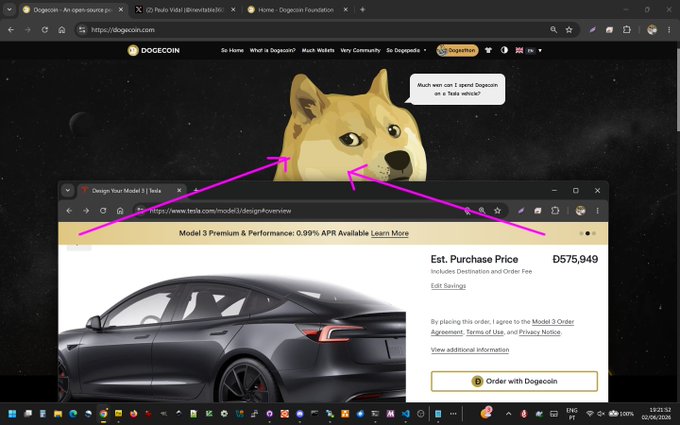Open a new tab in back Dogecoin window

point(363,10)
